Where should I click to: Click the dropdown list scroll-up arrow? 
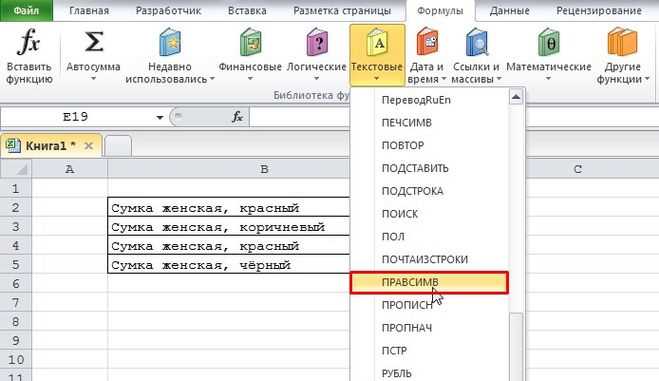click(x=516, y=97)
